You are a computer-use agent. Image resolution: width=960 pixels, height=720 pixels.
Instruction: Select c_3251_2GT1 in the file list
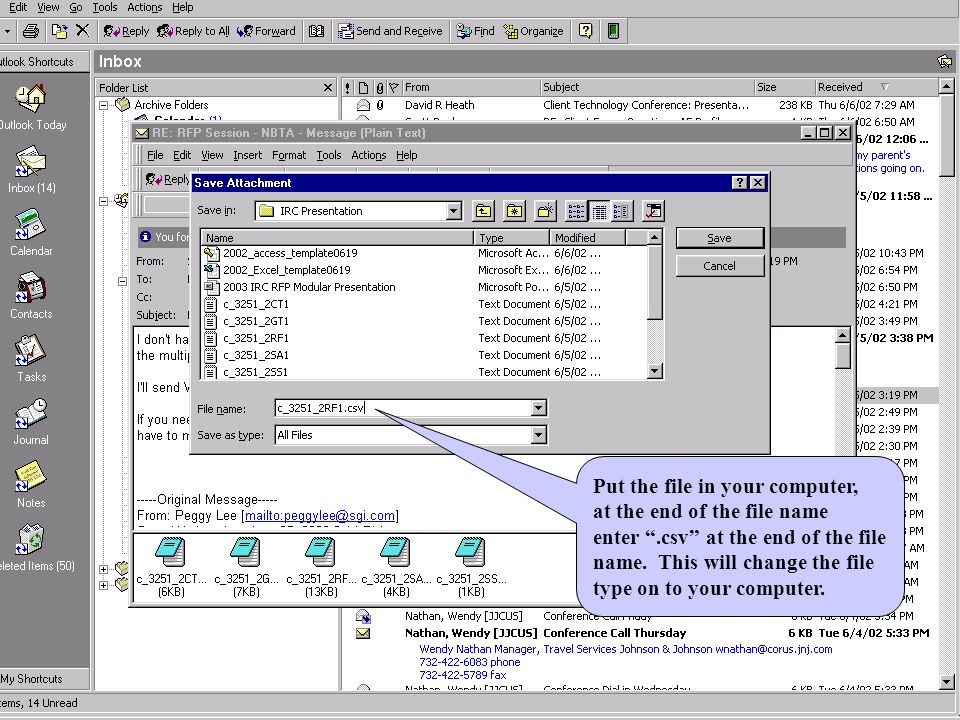(255, 321)
